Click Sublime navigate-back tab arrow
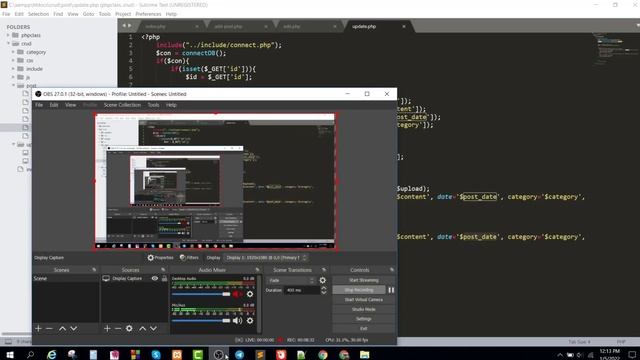The height and width of the screenshot is (360, 640). point(124,26)
